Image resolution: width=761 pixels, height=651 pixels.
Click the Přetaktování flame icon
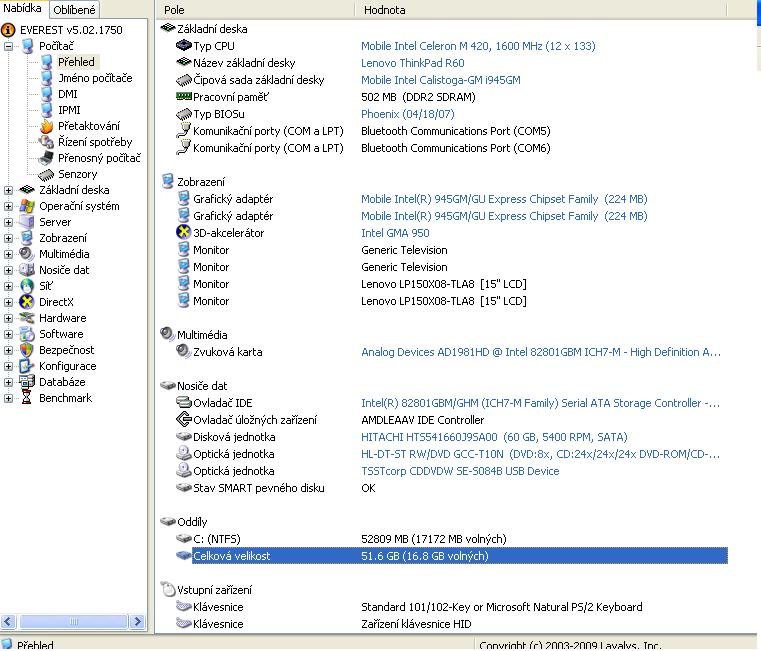[x=46, y=126]
